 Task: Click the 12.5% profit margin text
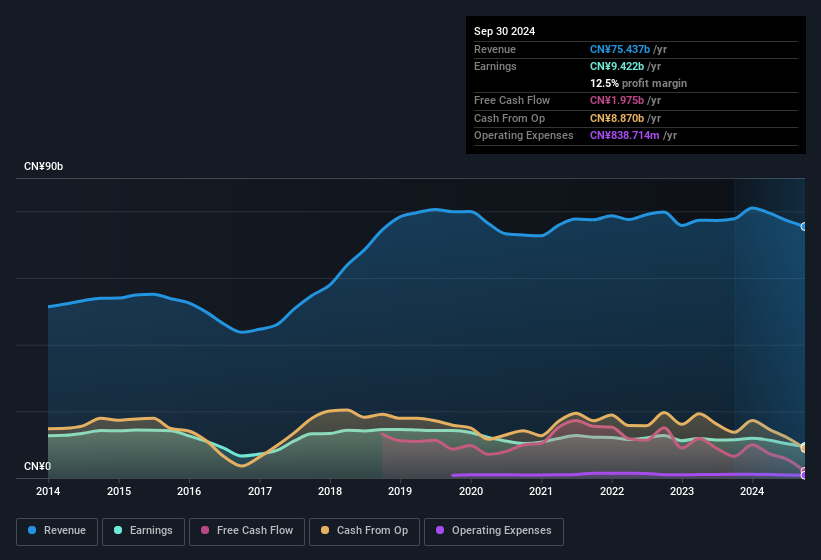pyautogui.click(x=638, y=83)
